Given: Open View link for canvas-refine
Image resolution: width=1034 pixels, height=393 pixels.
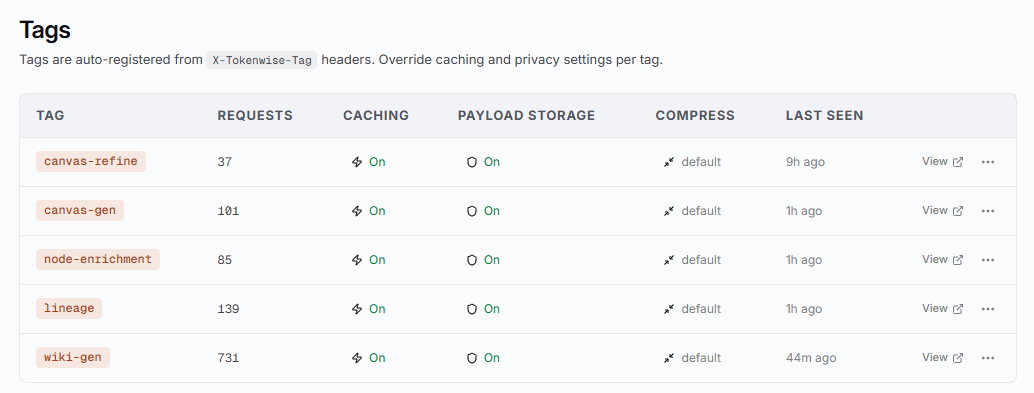Looking at the screenshot, I should tap(942, 162).
